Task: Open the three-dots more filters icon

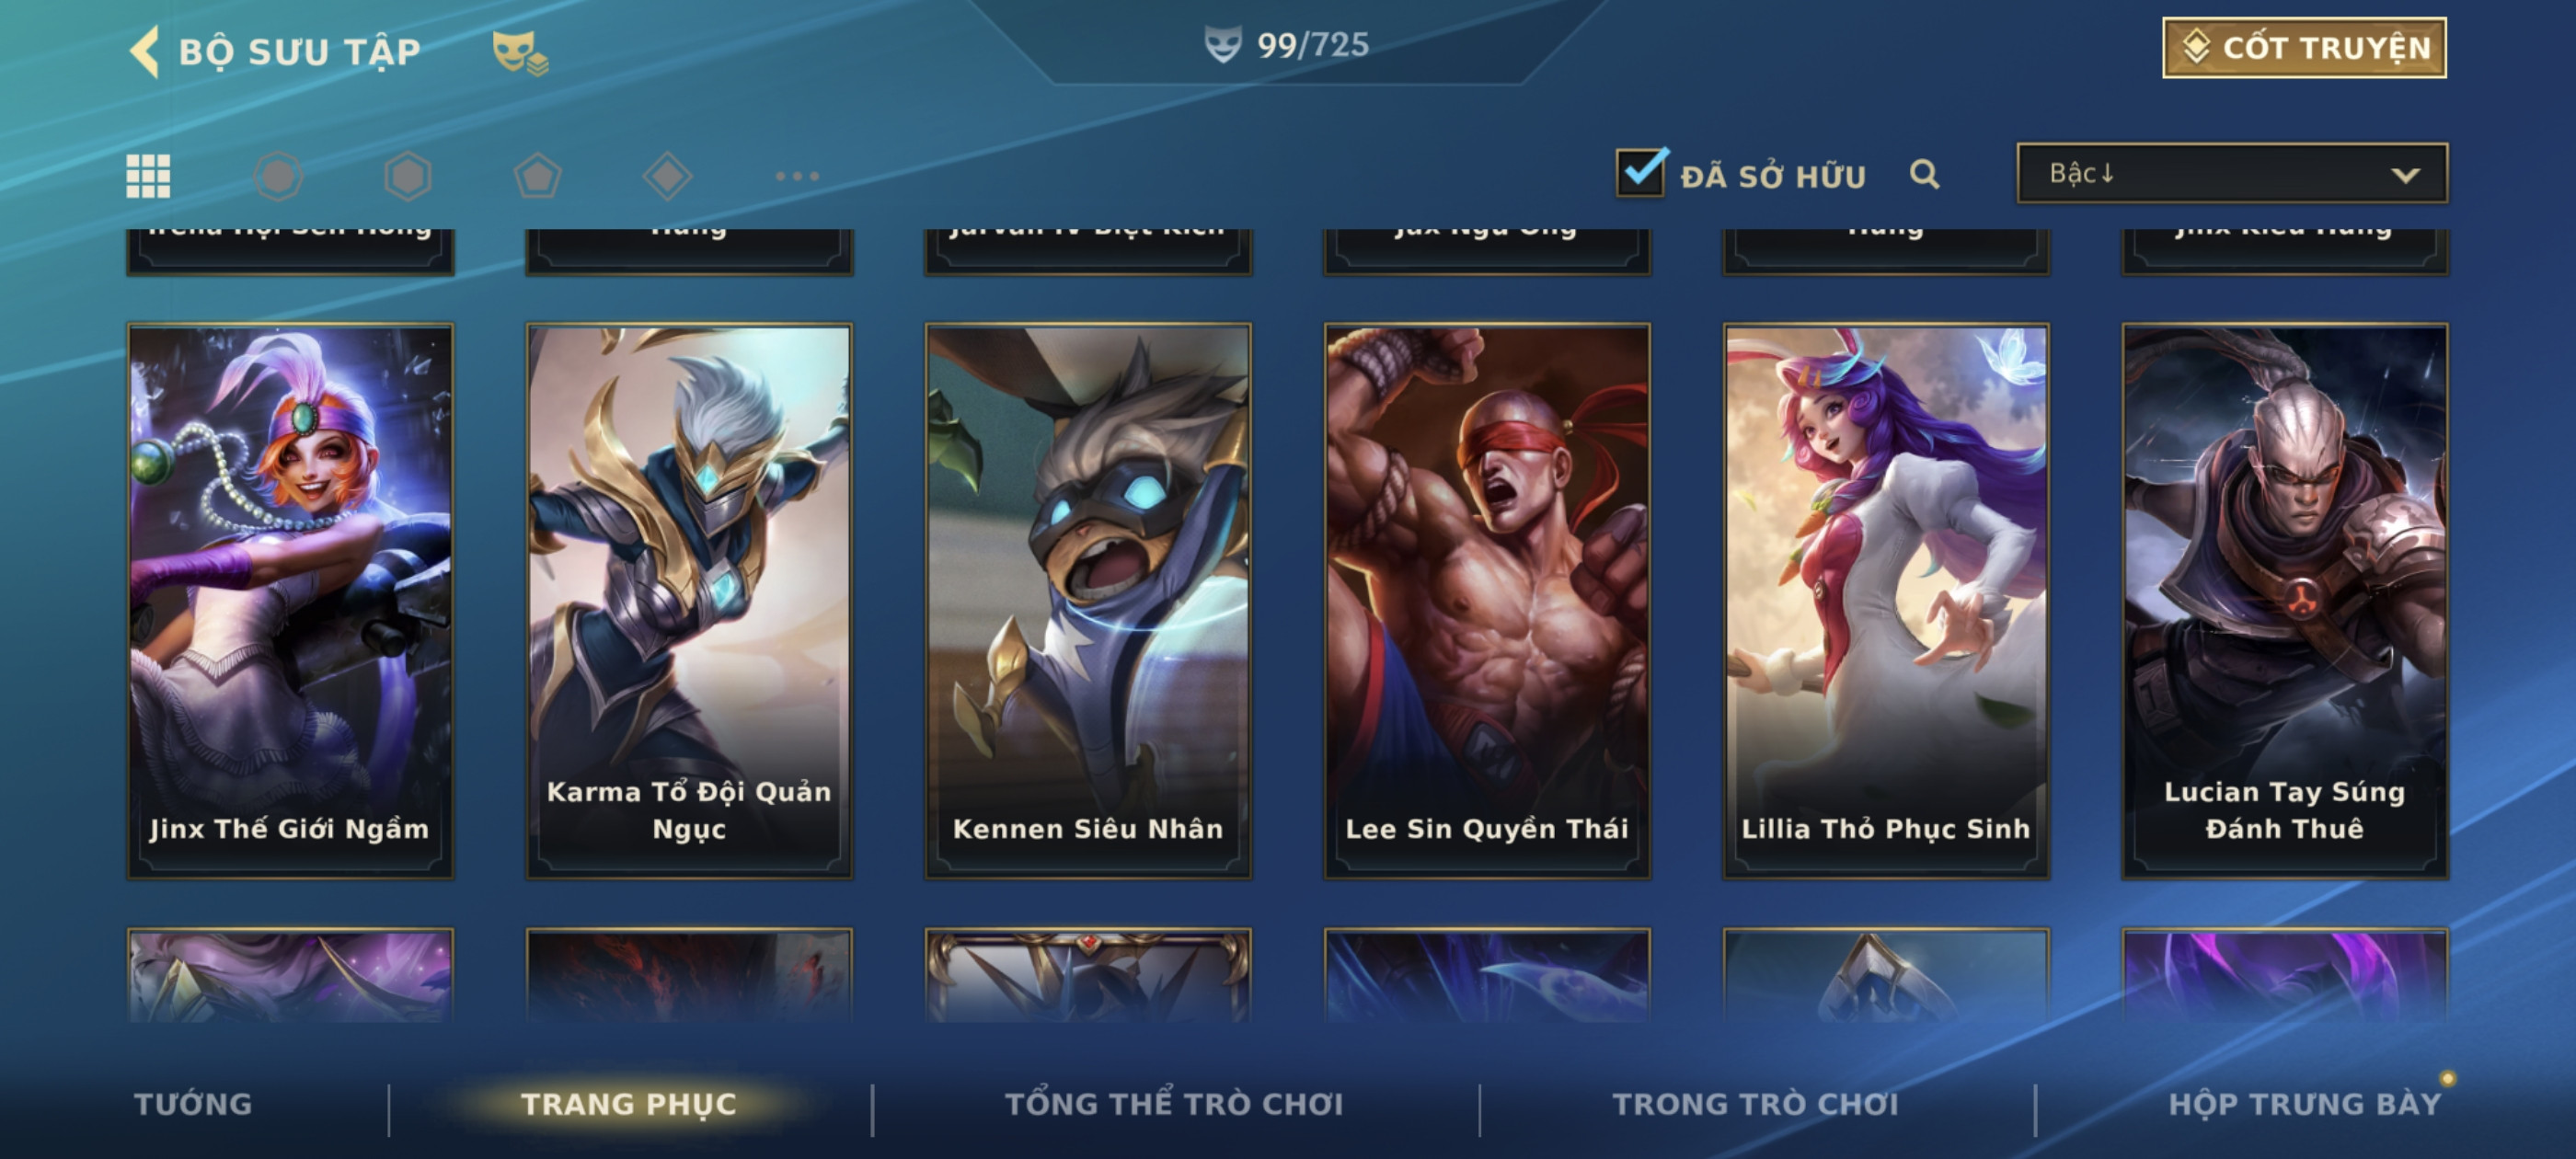Action: tap(798, 176)
